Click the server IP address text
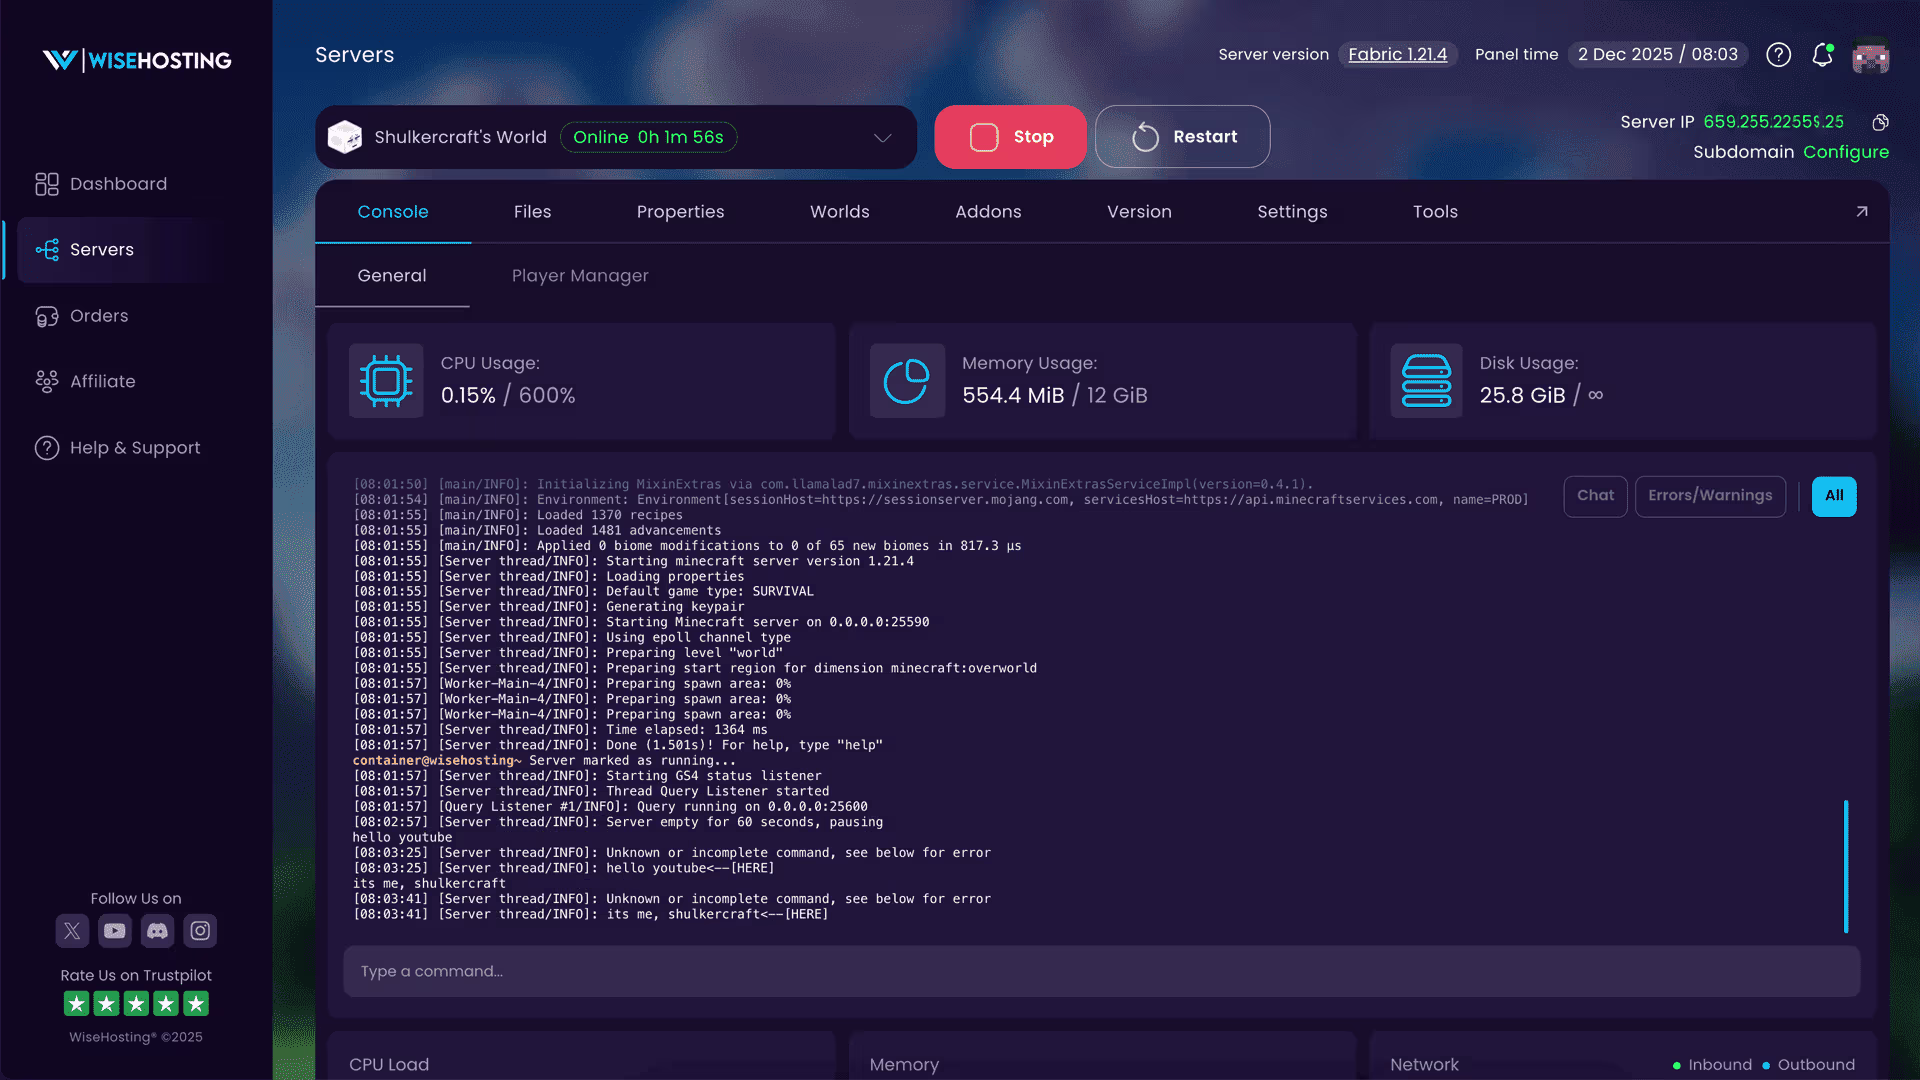This screenshot has width=1920, height=1080. [1774, 122]
